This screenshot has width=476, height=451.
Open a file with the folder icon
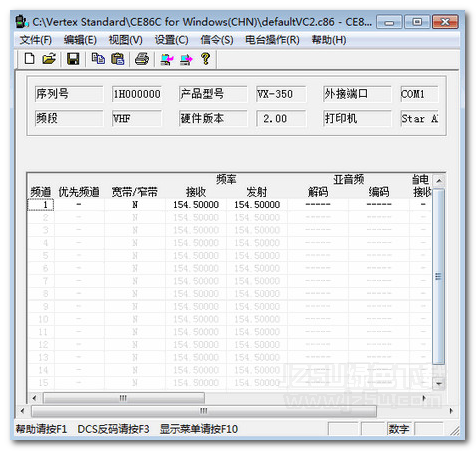tap(49, 59)
